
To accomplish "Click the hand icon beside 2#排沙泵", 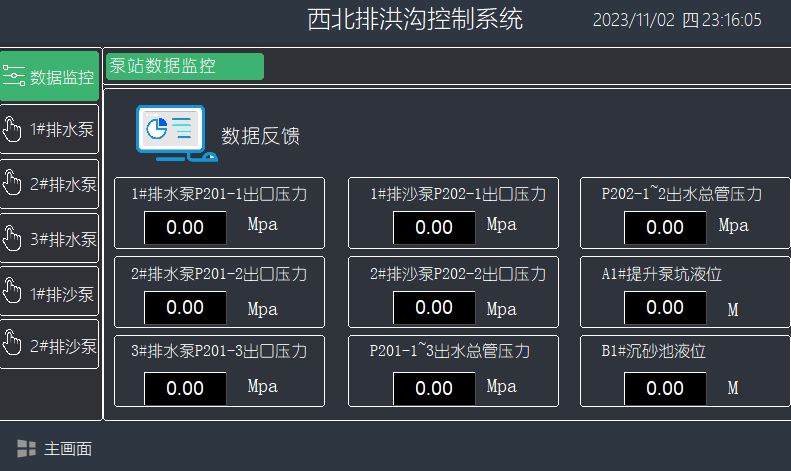I will tap(13, 345).
